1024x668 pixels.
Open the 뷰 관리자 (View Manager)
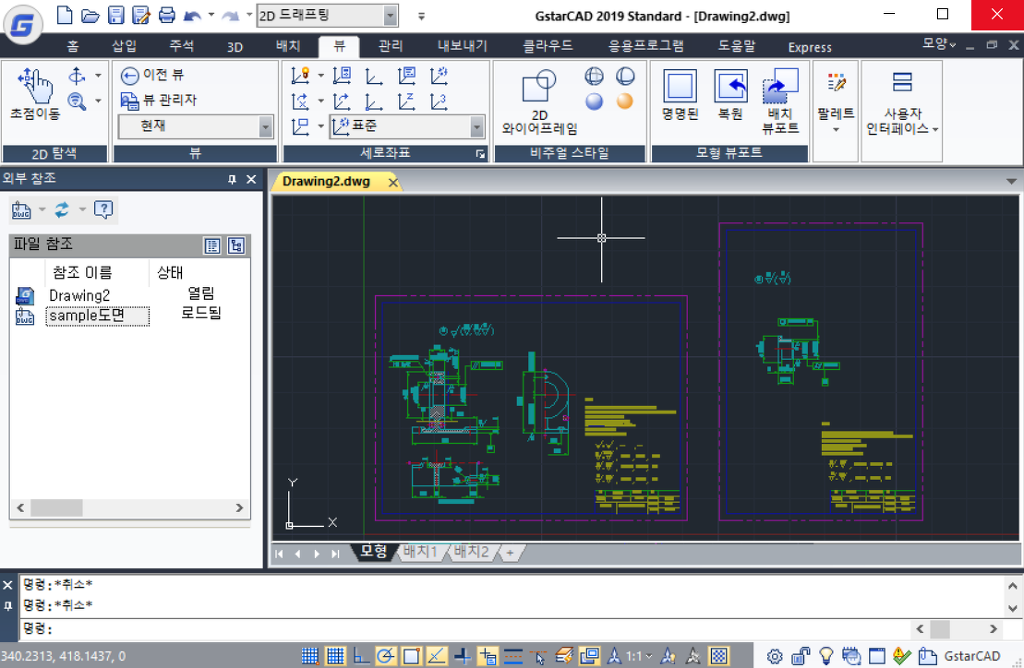tap(159, 100)
